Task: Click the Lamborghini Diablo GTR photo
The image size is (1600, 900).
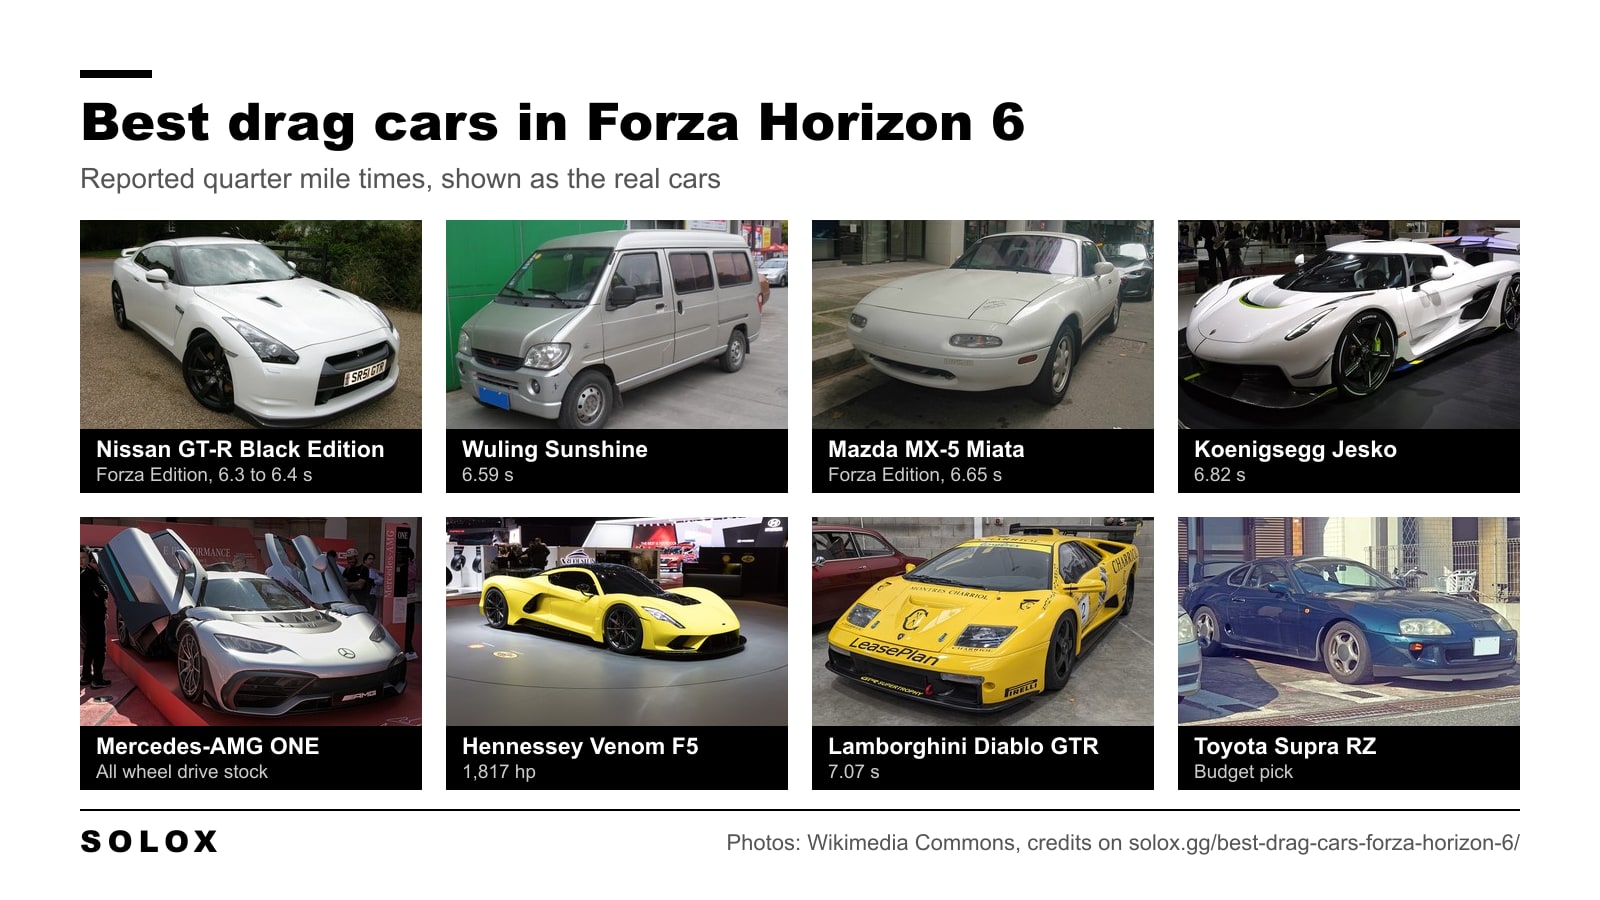Action: (983, 621)
